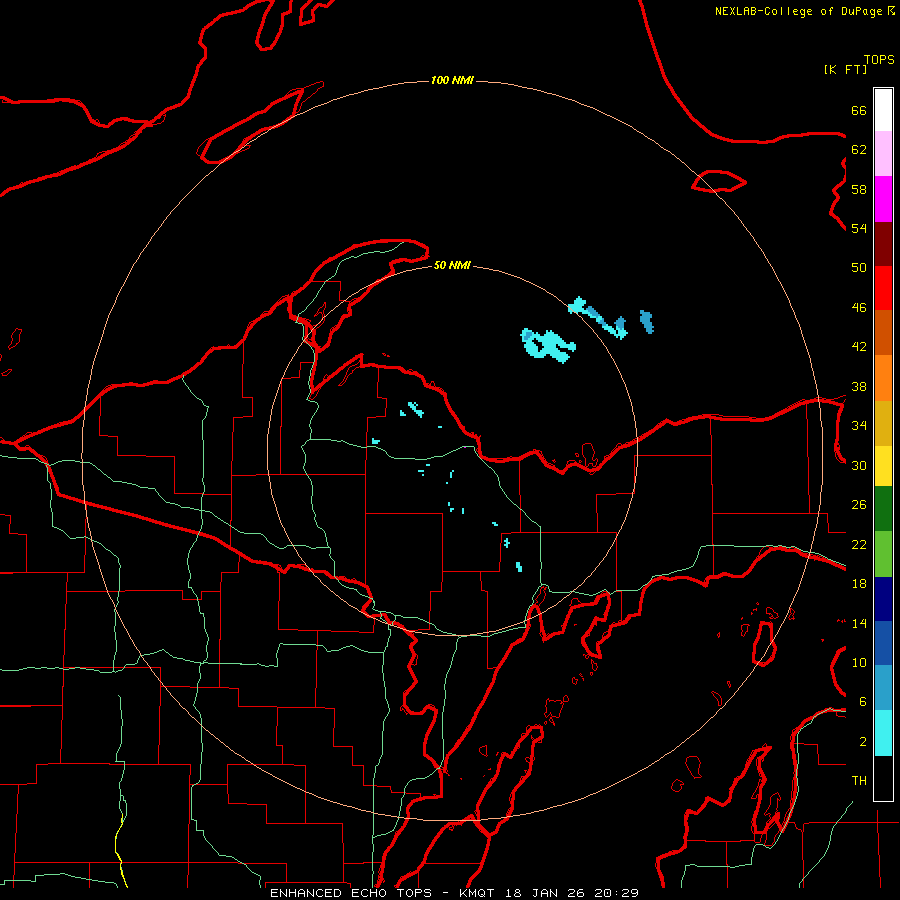
Task: Click the 18 value on the legend scale
Action: 859,583
